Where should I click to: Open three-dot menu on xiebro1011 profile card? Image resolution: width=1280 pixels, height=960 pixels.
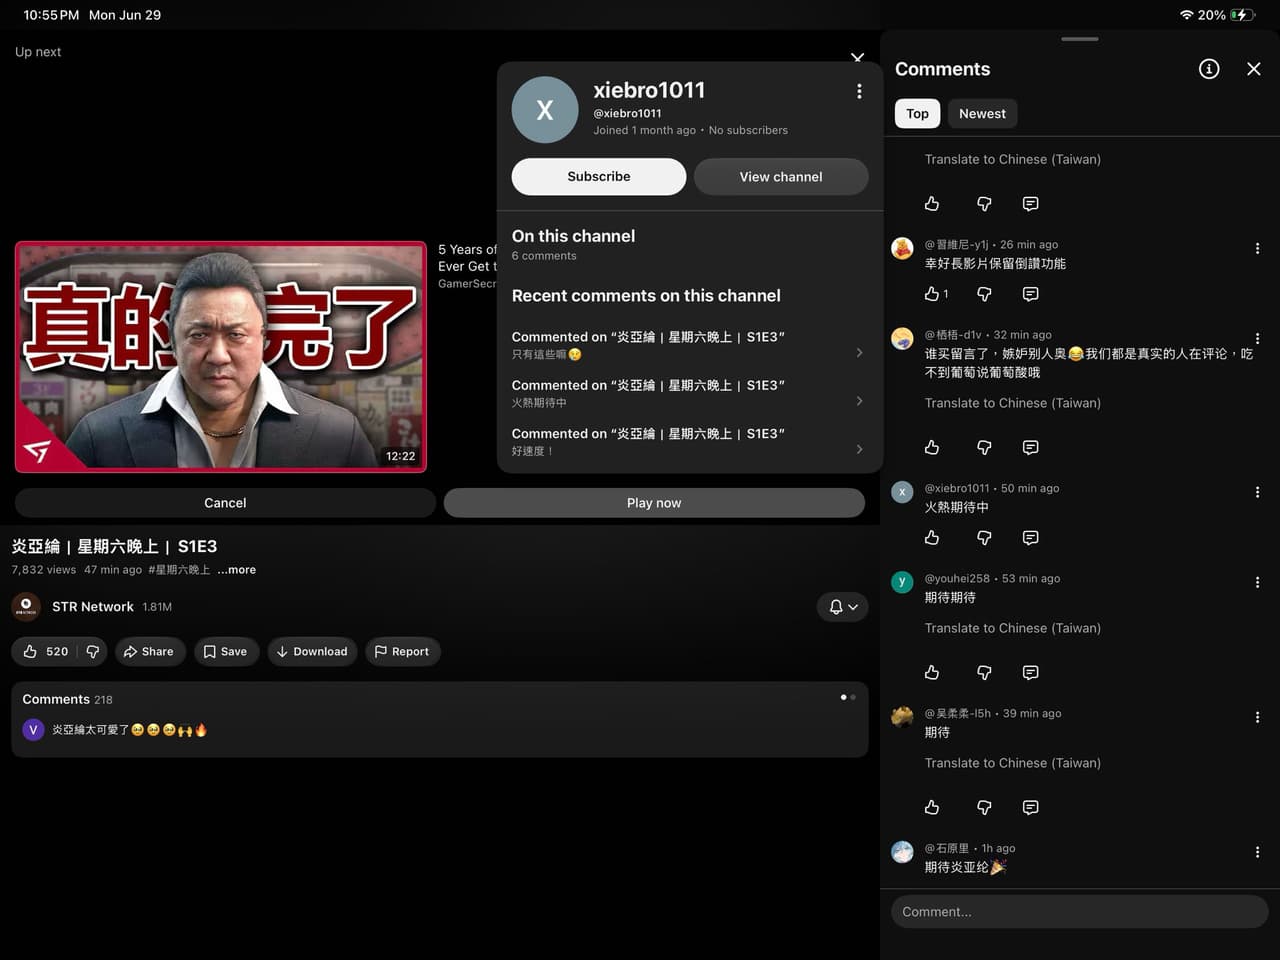859,91
